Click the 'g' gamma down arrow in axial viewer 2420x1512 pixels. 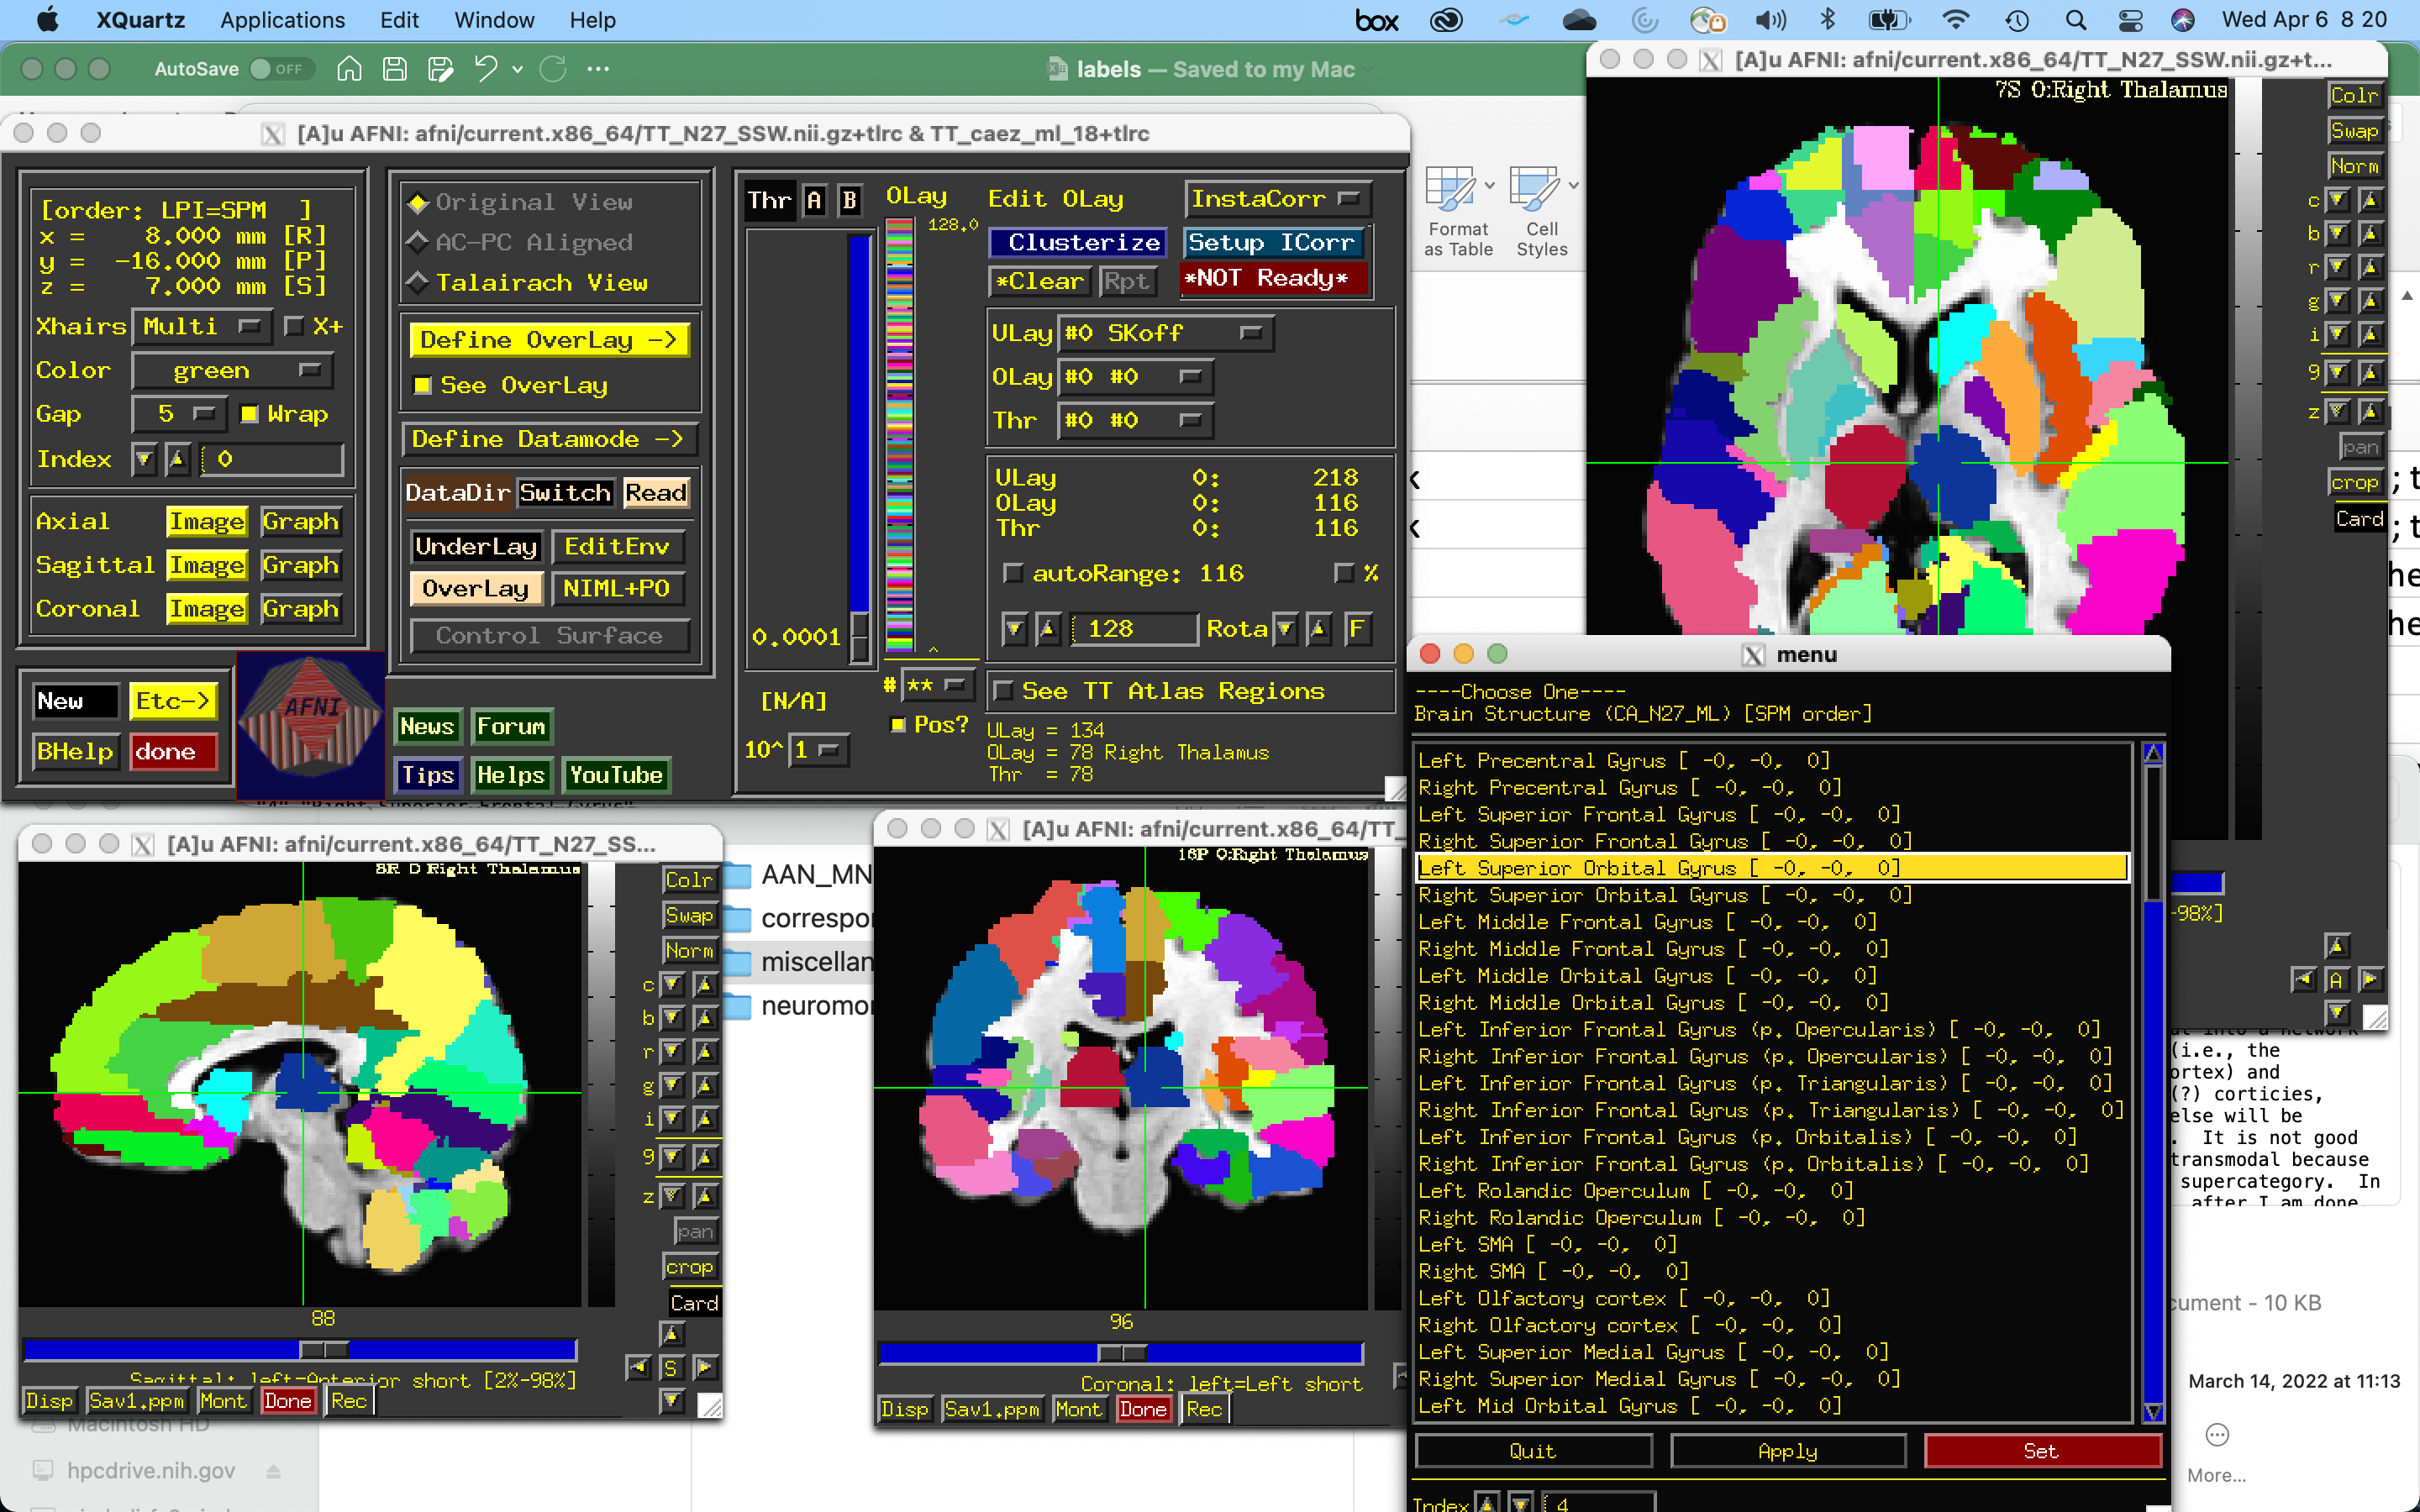[x=2337, y=301]
